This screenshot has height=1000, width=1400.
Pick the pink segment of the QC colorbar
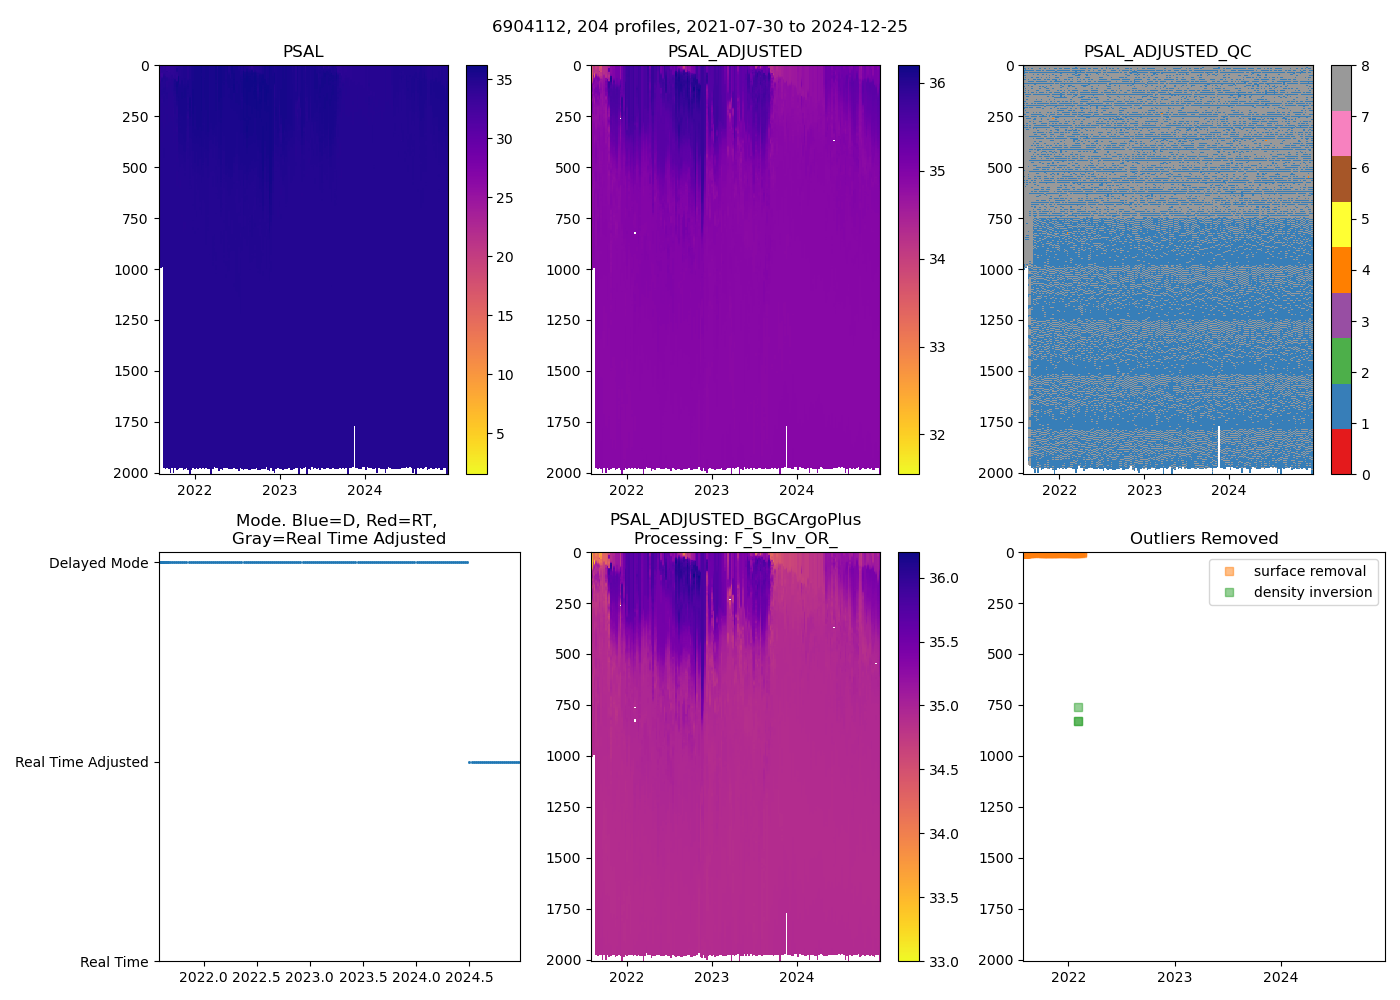pos(1341,134)
